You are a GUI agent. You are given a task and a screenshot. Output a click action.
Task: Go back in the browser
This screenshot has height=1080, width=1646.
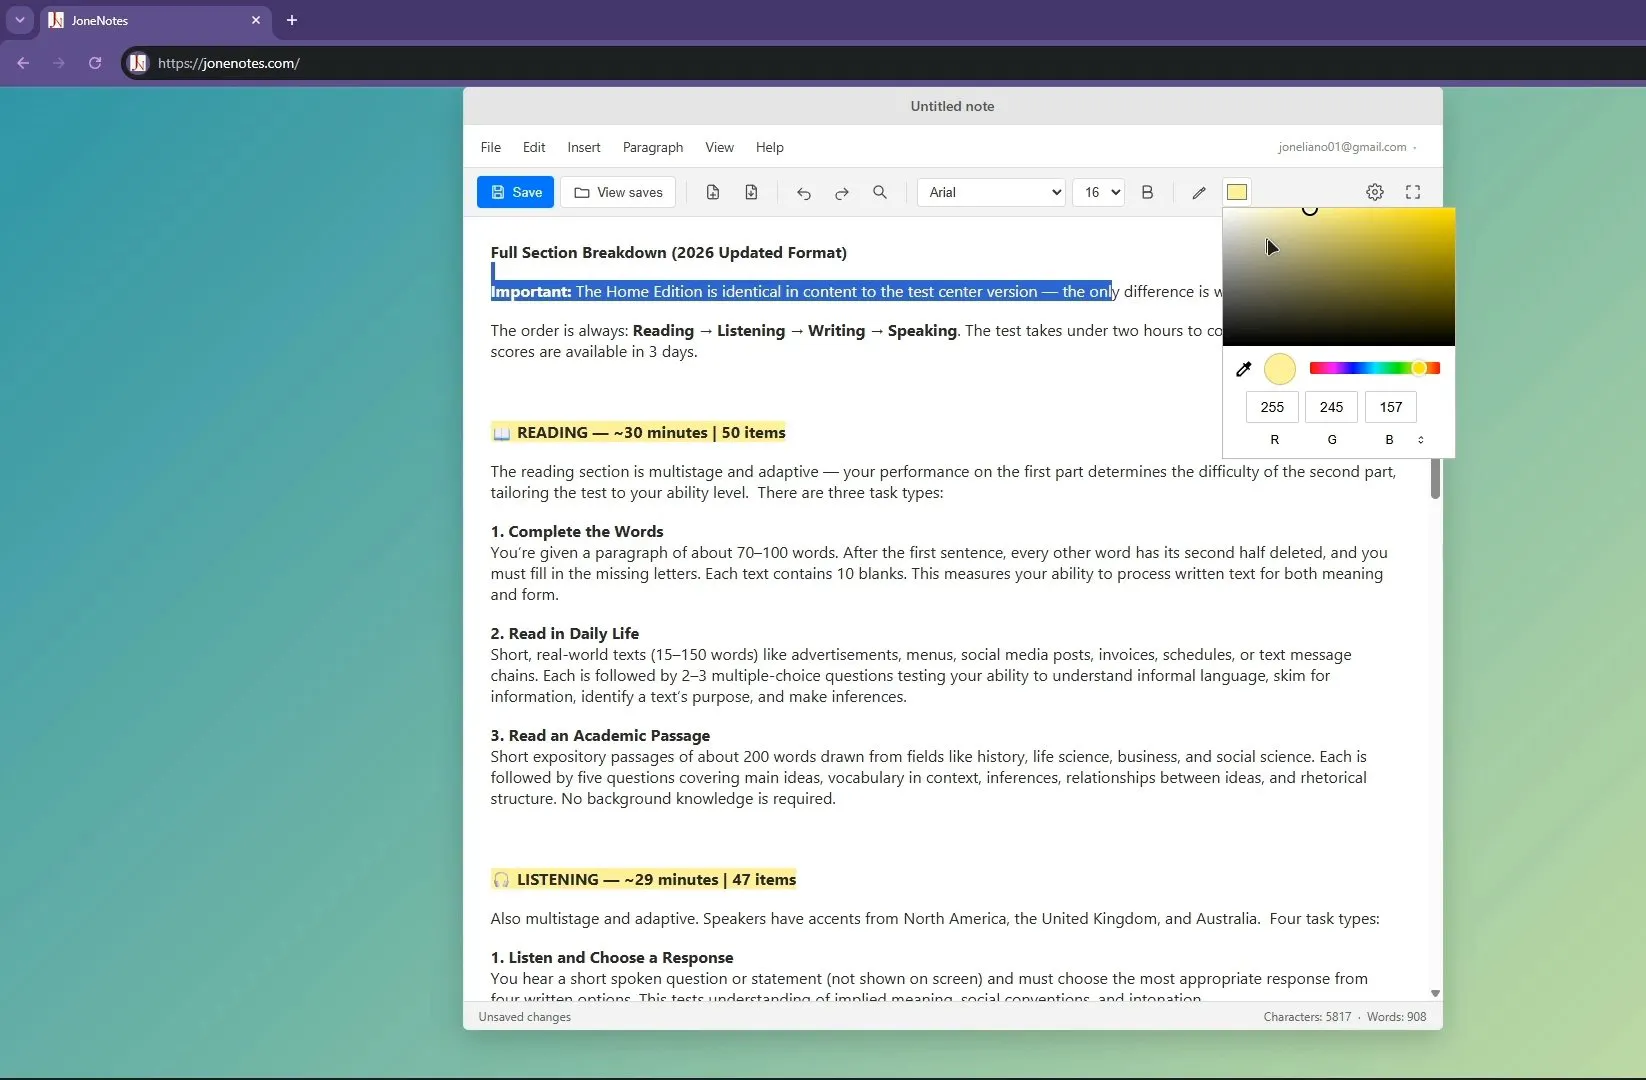23,63
